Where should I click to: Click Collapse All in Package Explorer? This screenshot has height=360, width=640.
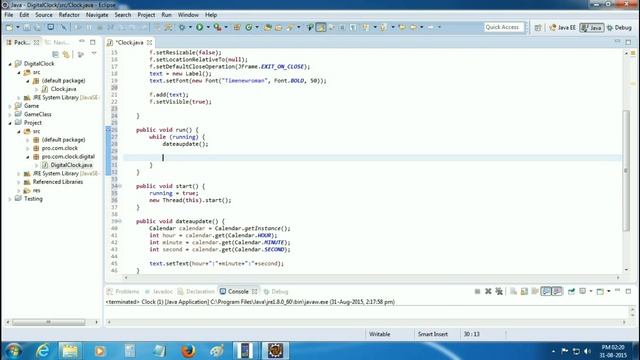[x=56, y=54]
